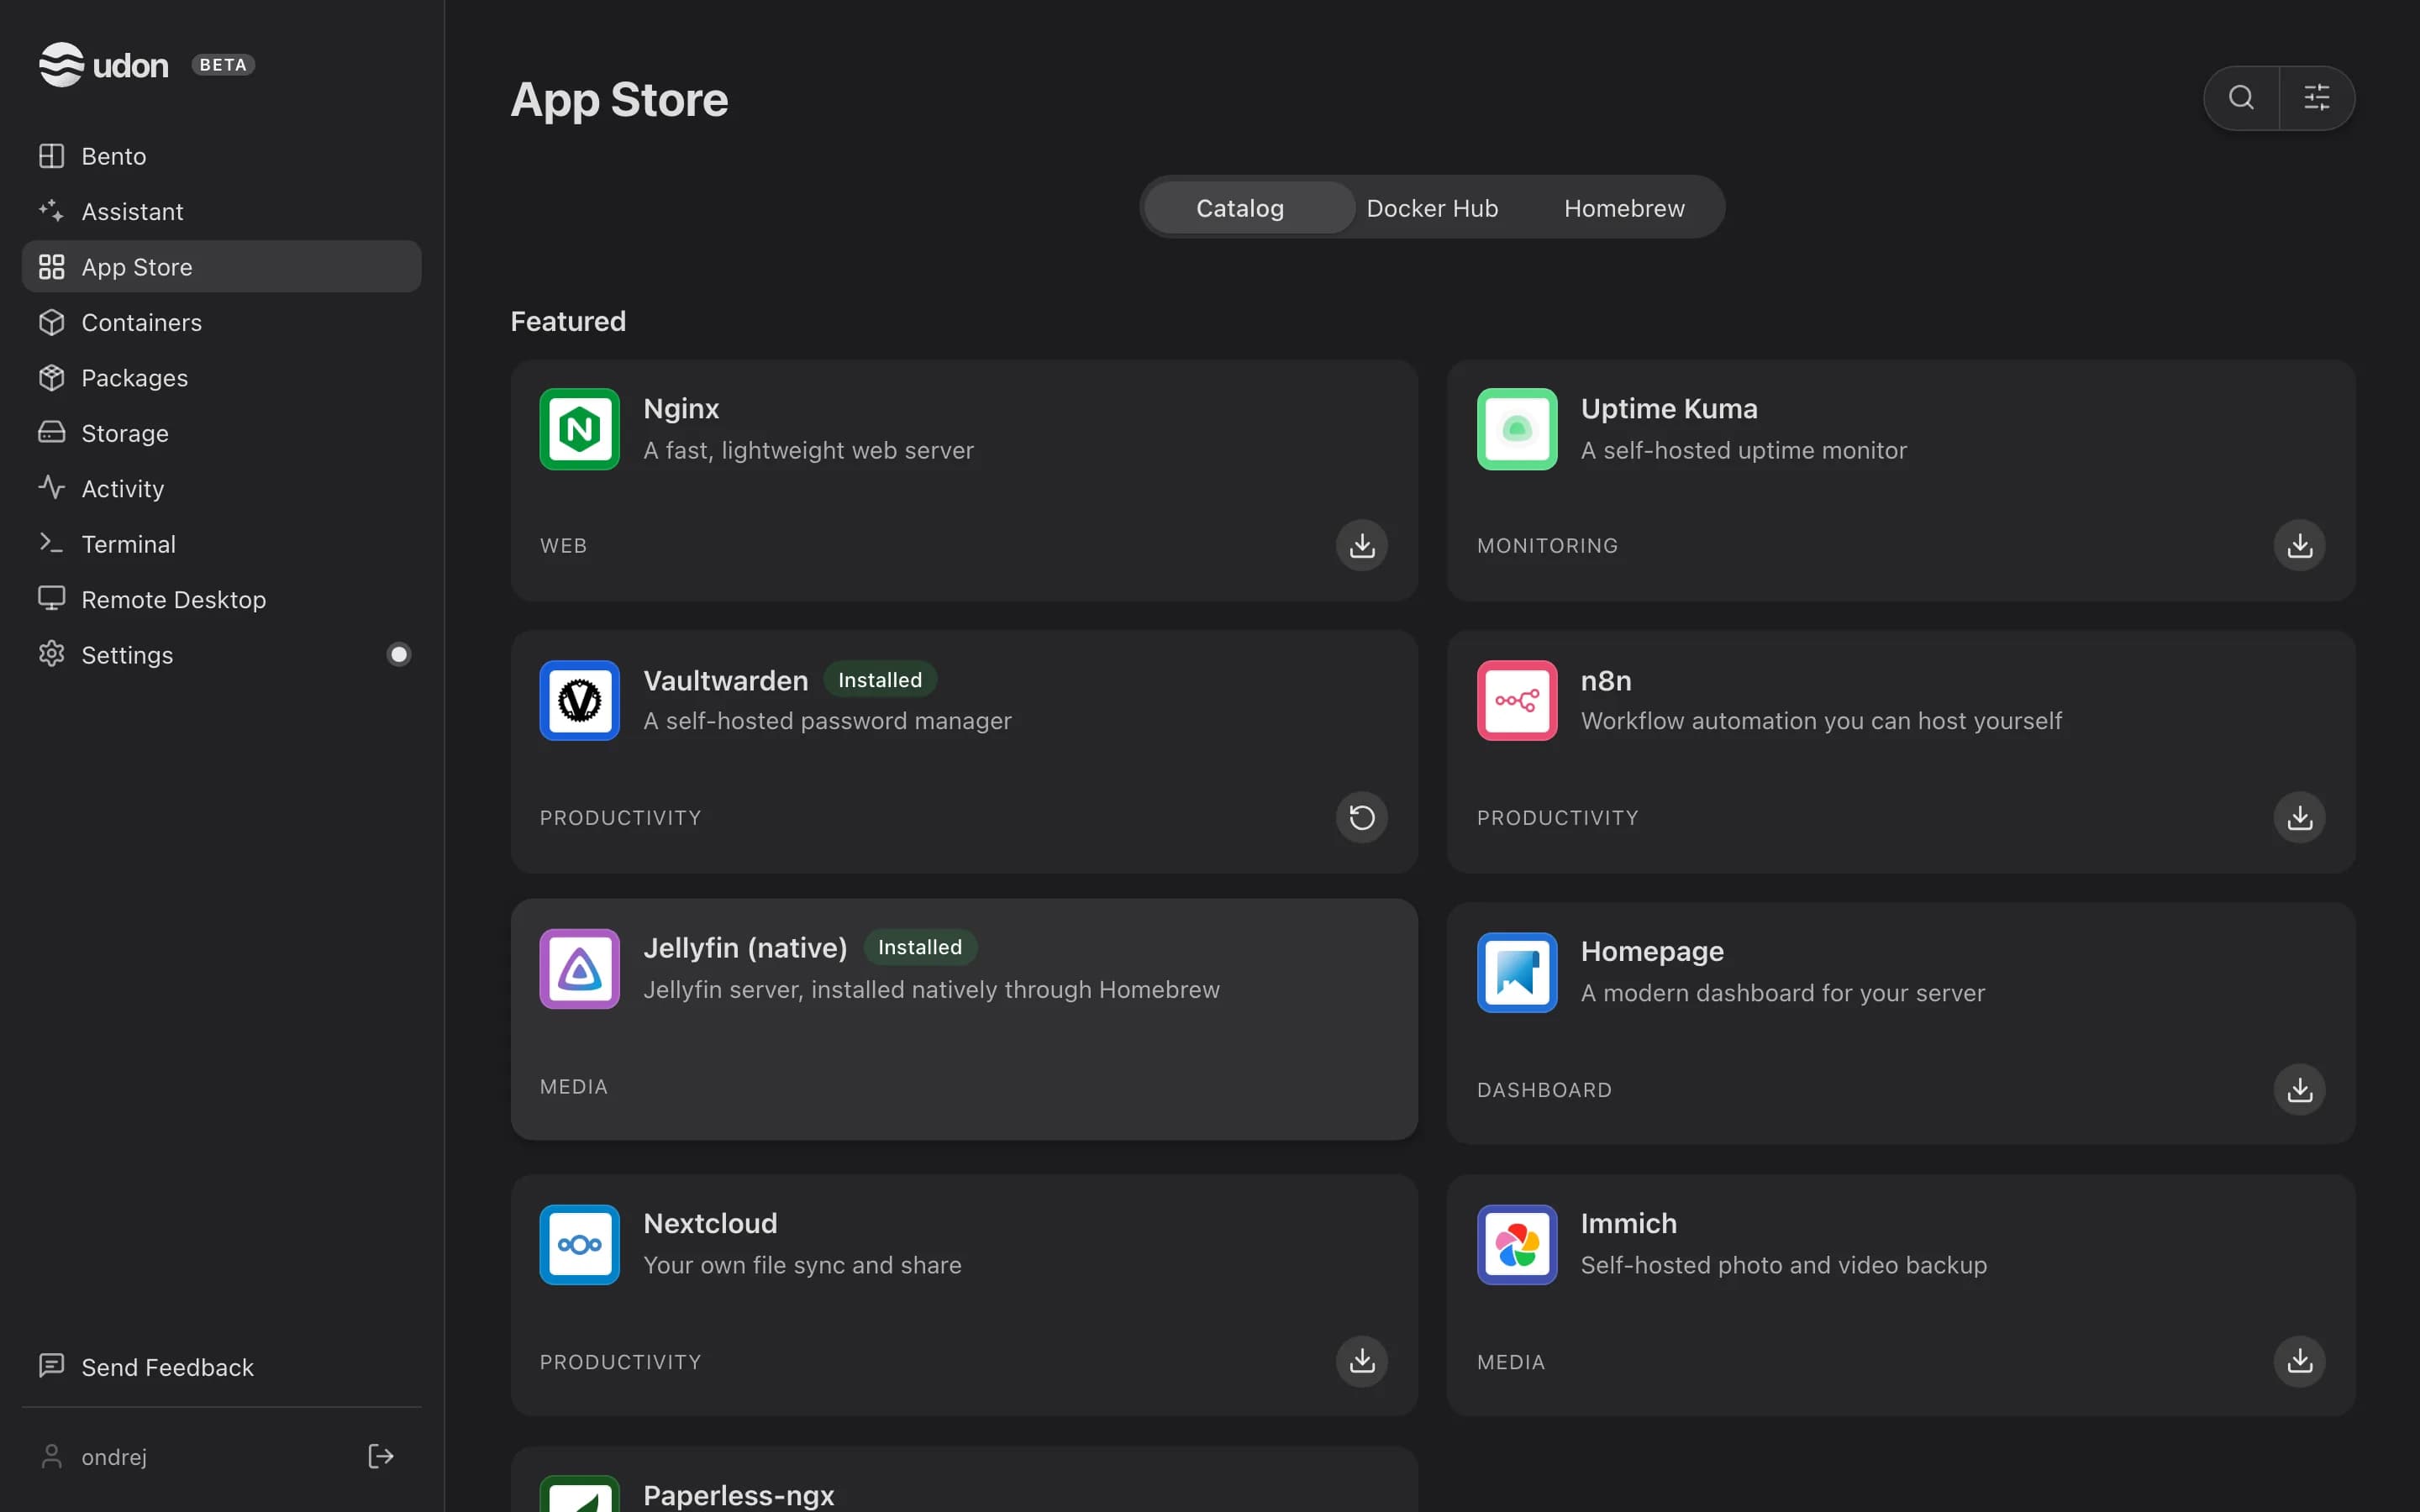Switch to the Homebrew tab
The width and height of the screenshot is (2420, 1512).
point(1624,208)
